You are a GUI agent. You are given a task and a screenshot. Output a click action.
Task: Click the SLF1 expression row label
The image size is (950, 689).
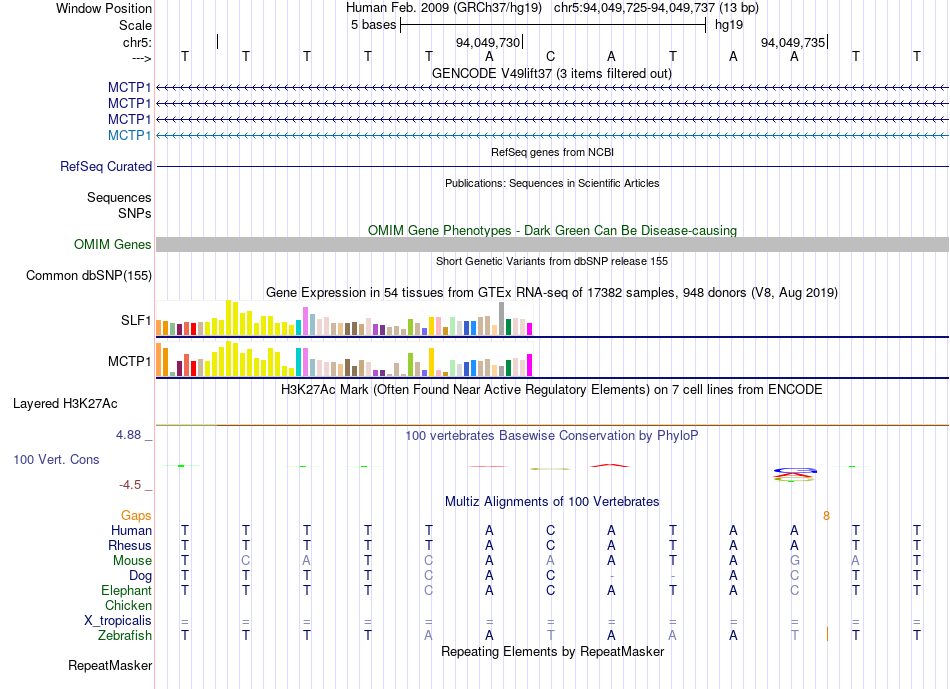[136, 320]
